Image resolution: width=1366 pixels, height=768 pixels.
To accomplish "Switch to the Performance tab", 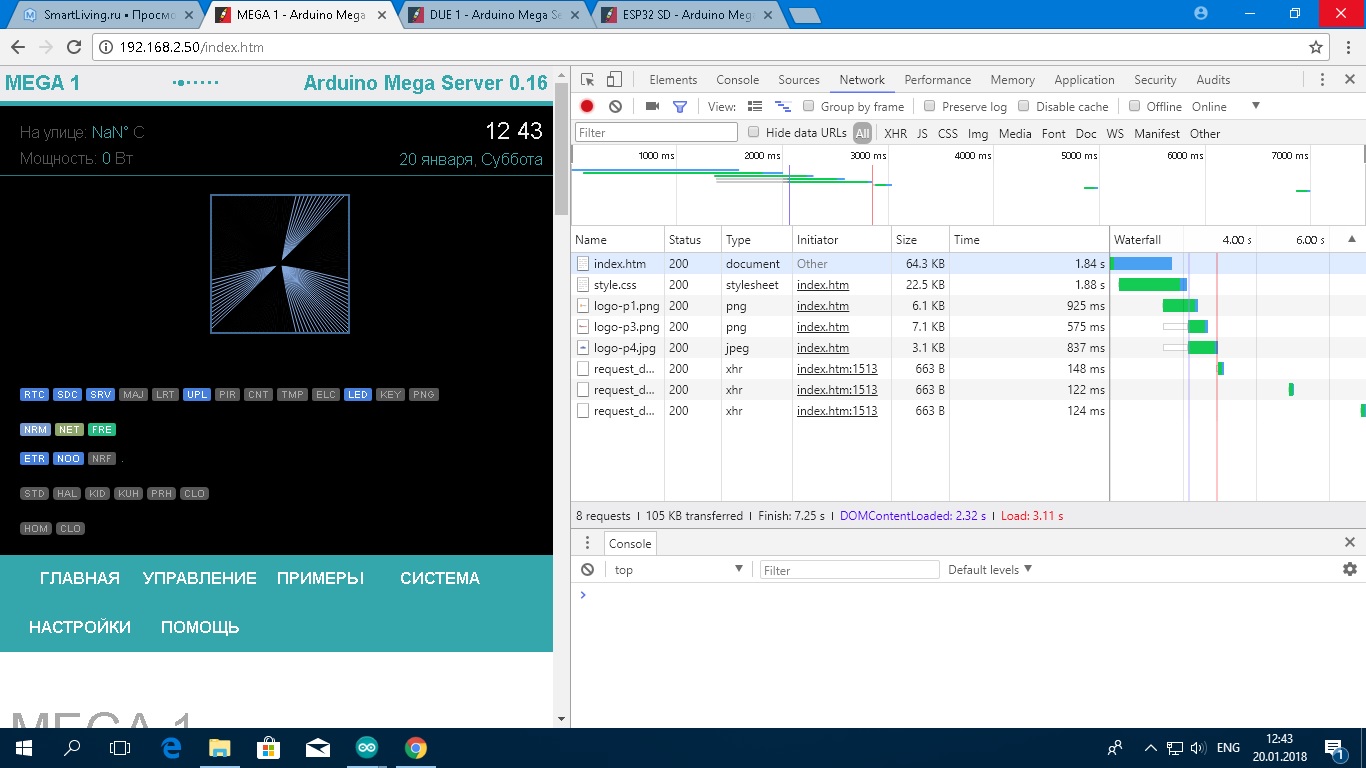I will [937, 80].
